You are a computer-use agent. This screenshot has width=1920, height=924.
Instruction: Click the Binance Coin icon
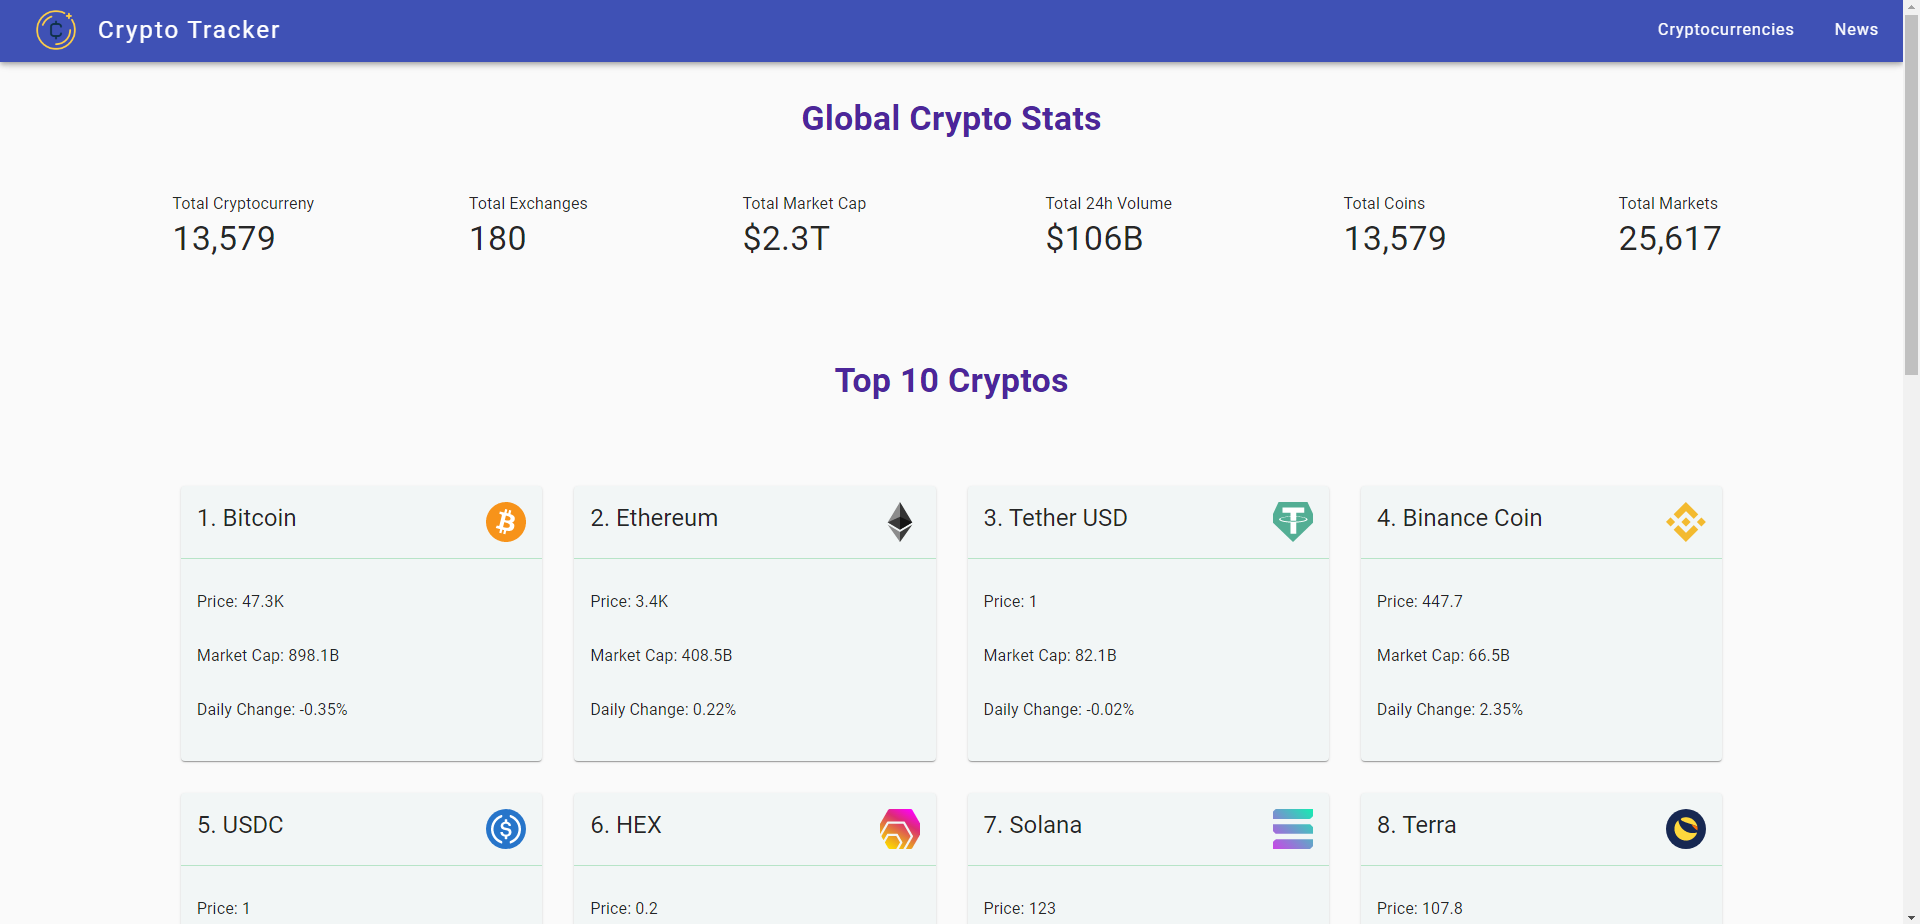tap(1686, 522)
